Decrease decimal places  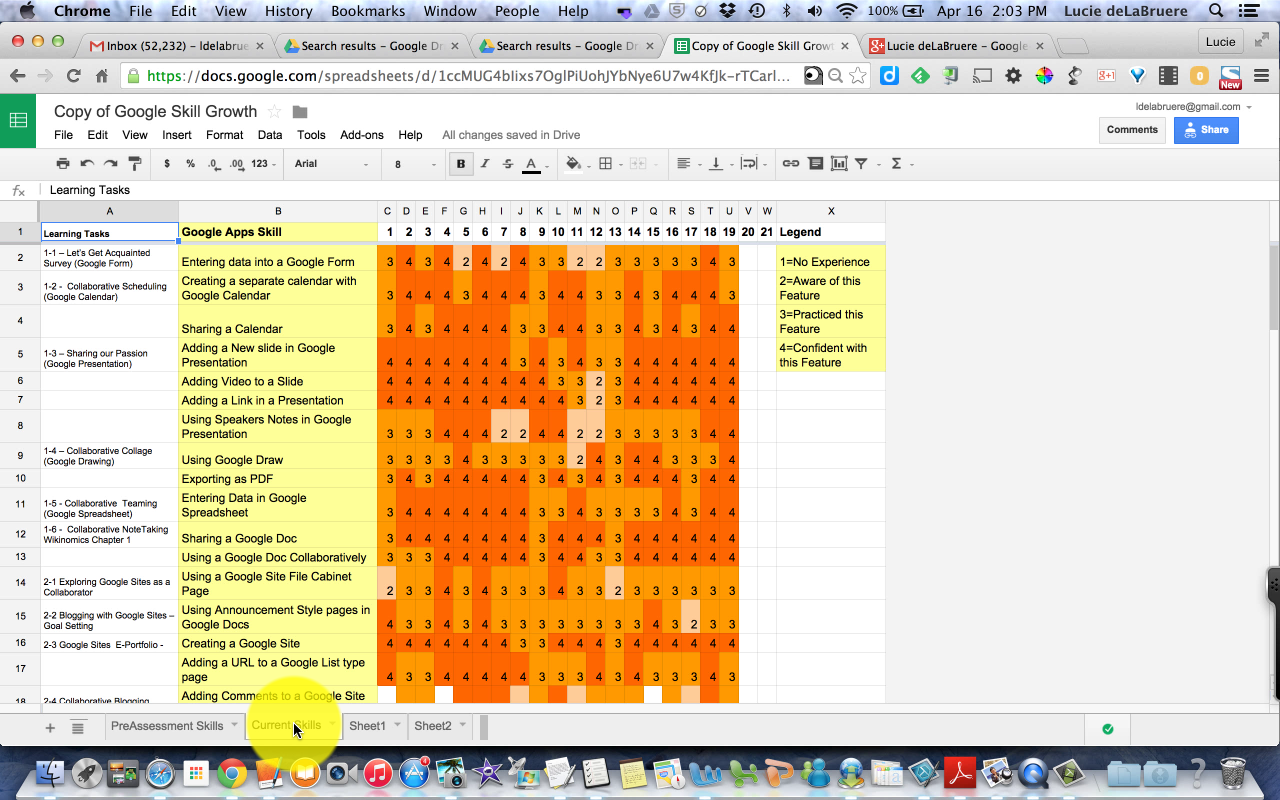click(214, 164)
